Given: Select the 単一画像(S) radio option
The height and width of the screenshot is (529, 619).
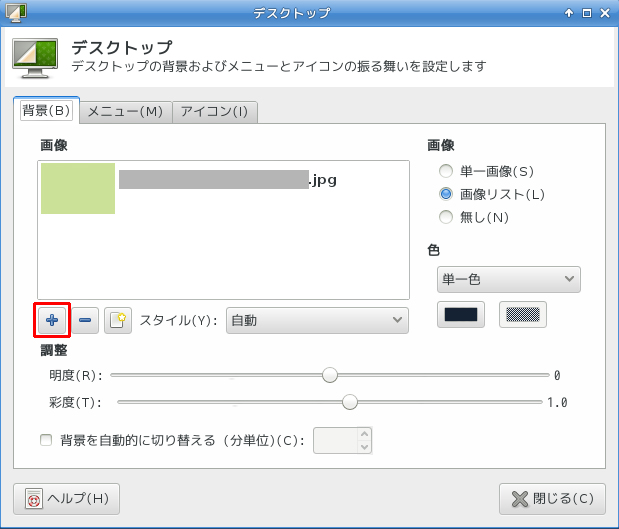Looking at the screenshot, I should 447,172.
